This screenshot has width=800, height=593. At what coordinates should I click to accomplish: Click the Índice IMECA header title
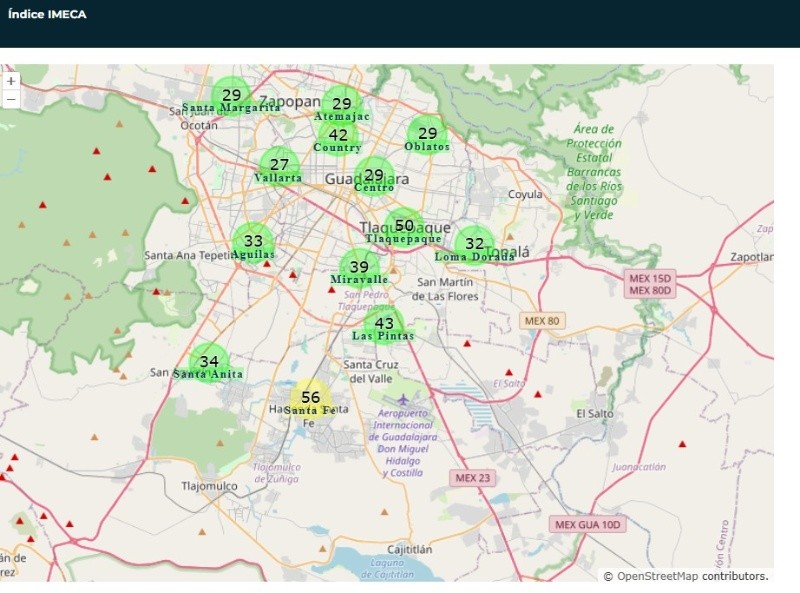(47, 14)
